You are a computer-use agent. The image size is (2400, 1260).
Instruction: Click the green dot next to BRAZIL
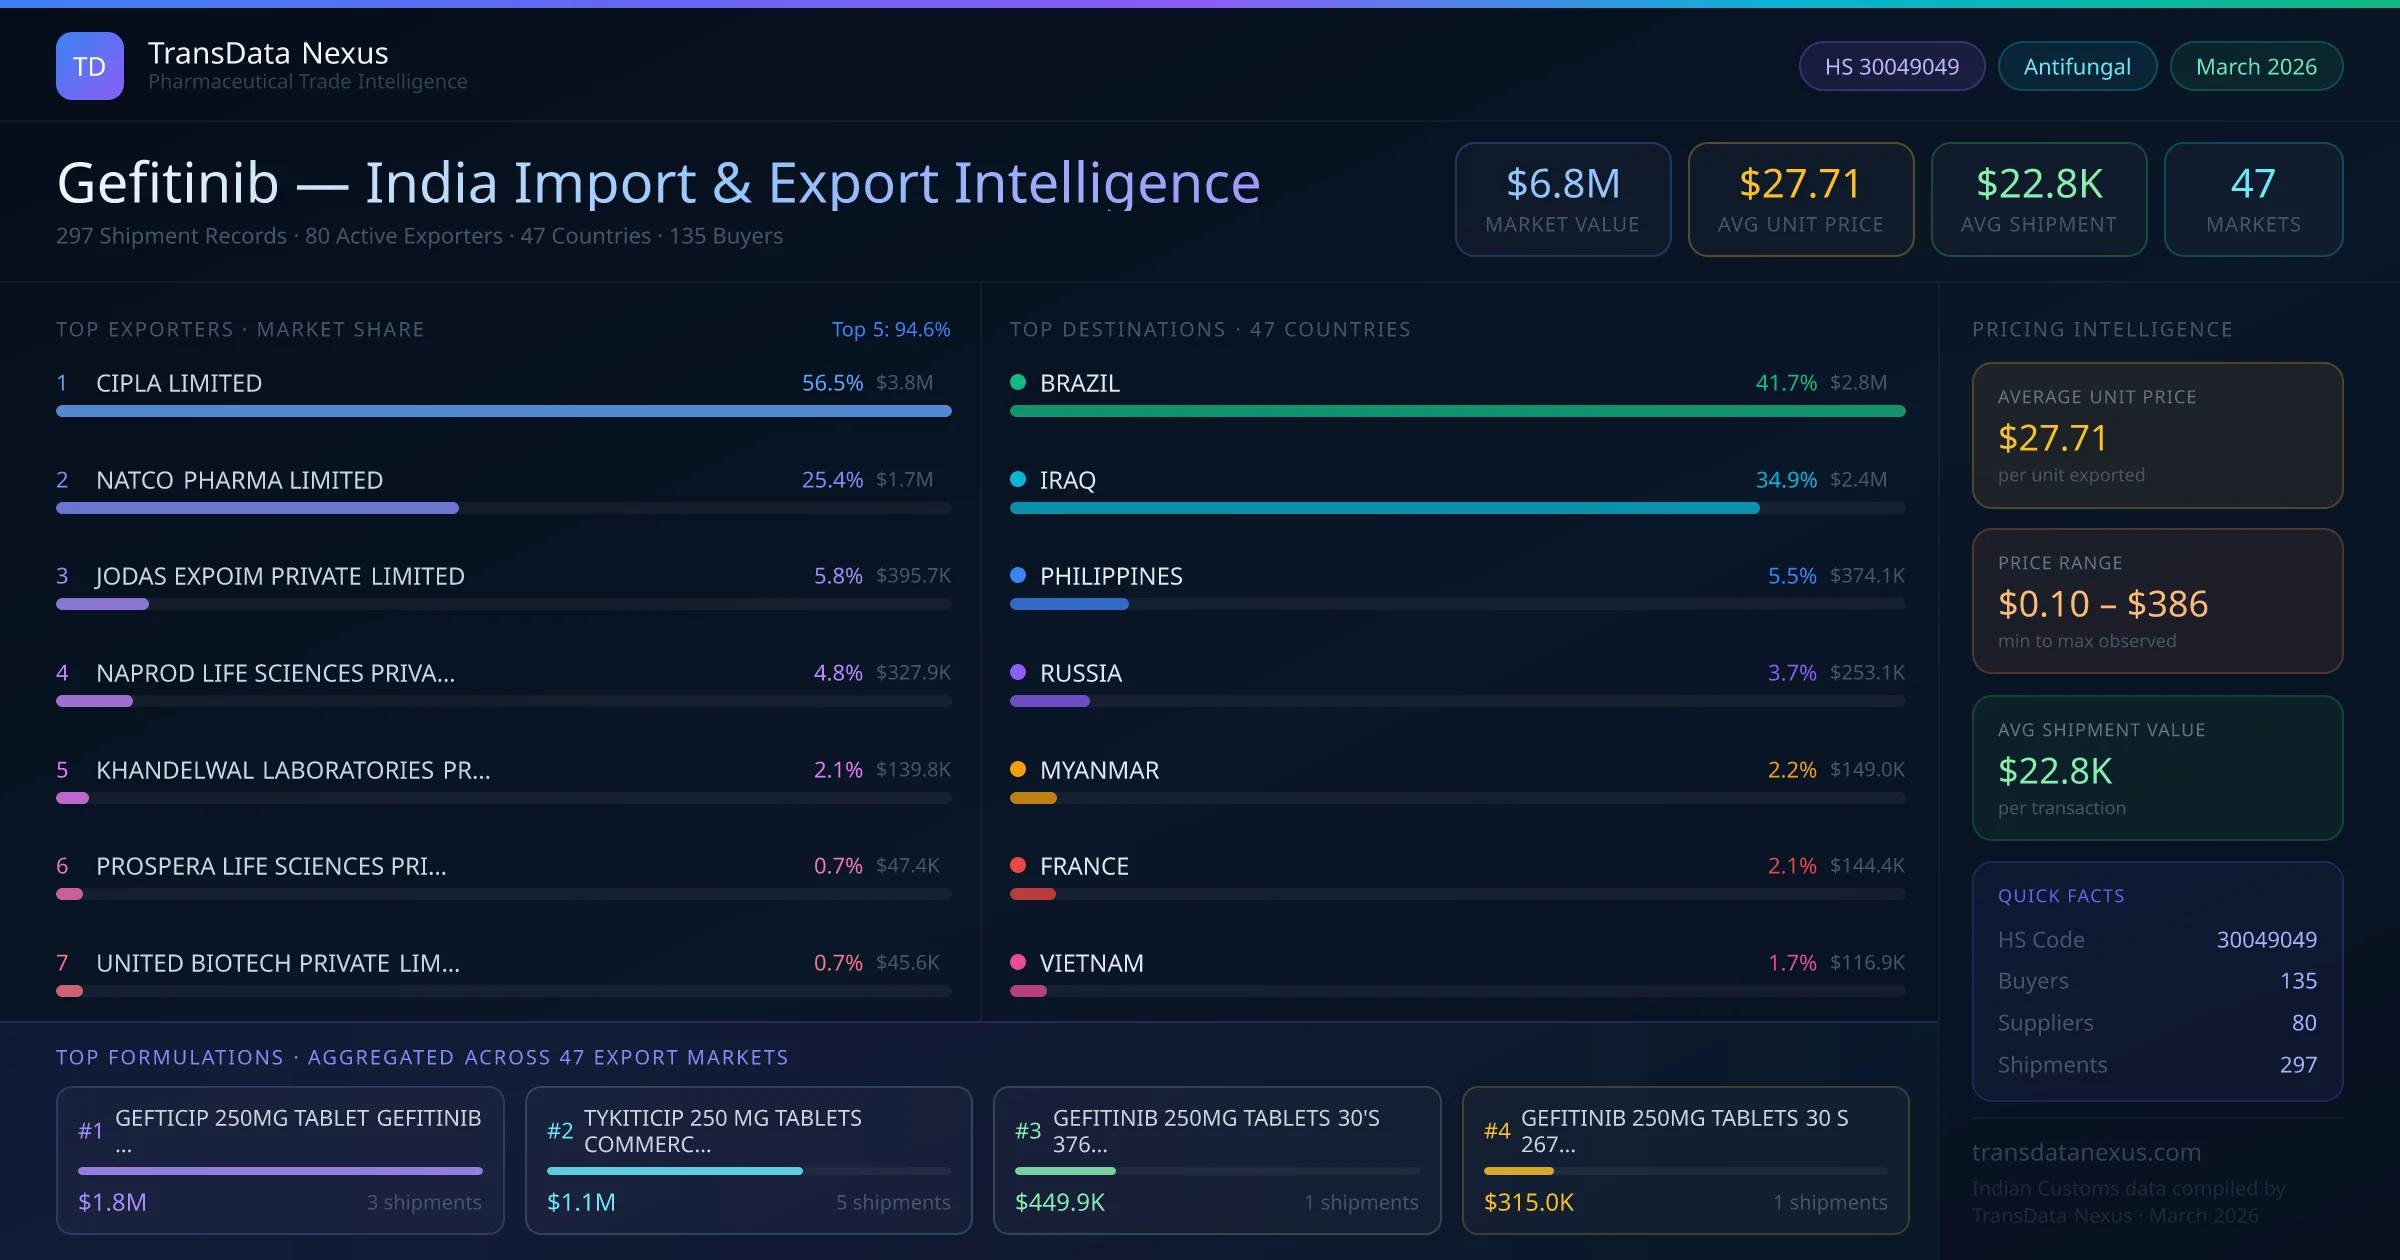[x=1017, y=382]
